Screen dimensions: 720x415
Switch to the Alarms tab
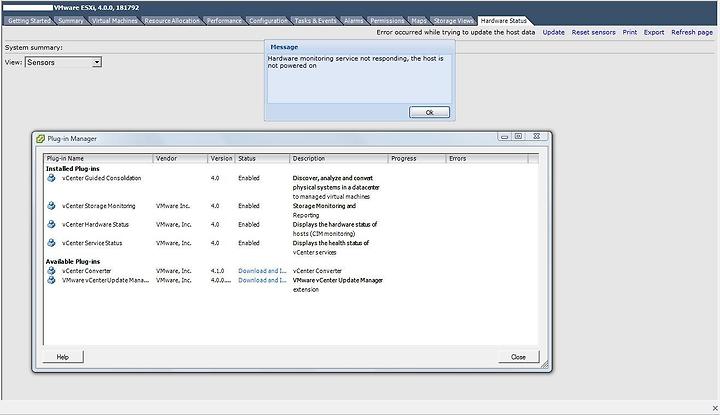point(354,21)
